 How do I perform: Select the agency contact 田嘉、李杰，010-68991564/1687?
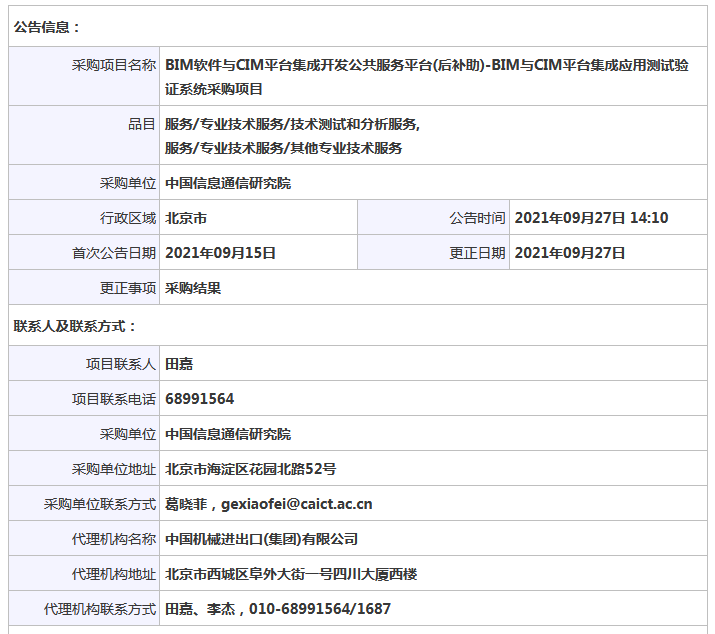pos(278,609)
